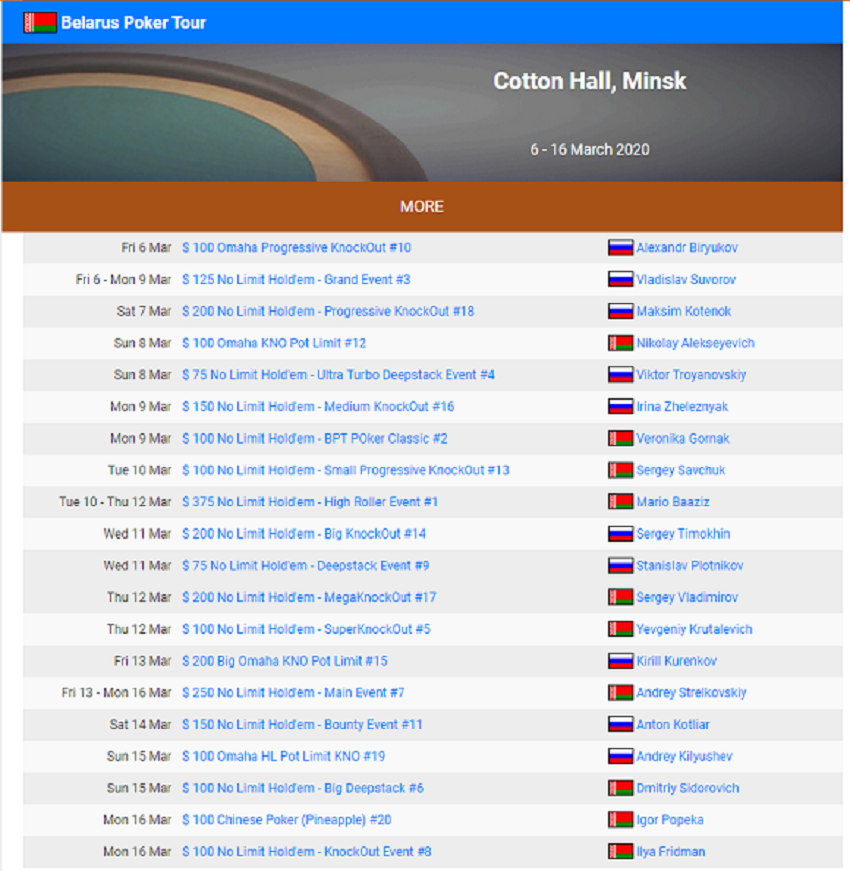The width and height of the screenshot is (850, 871).
Task: Open the Ultra Turbo Deepstack Event #4 link
Action: pyautogui.click(x=338, y=375)
